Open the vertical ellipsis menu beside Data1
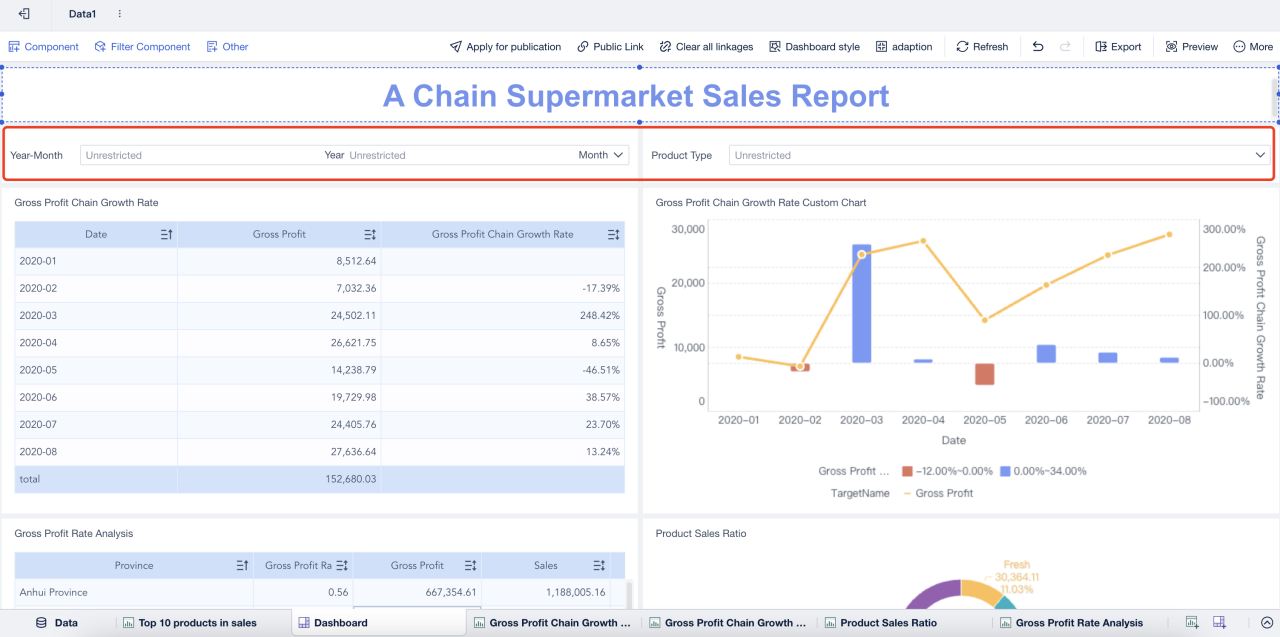1280x637 pixels. pyautogui.click(x=120, y=14)
